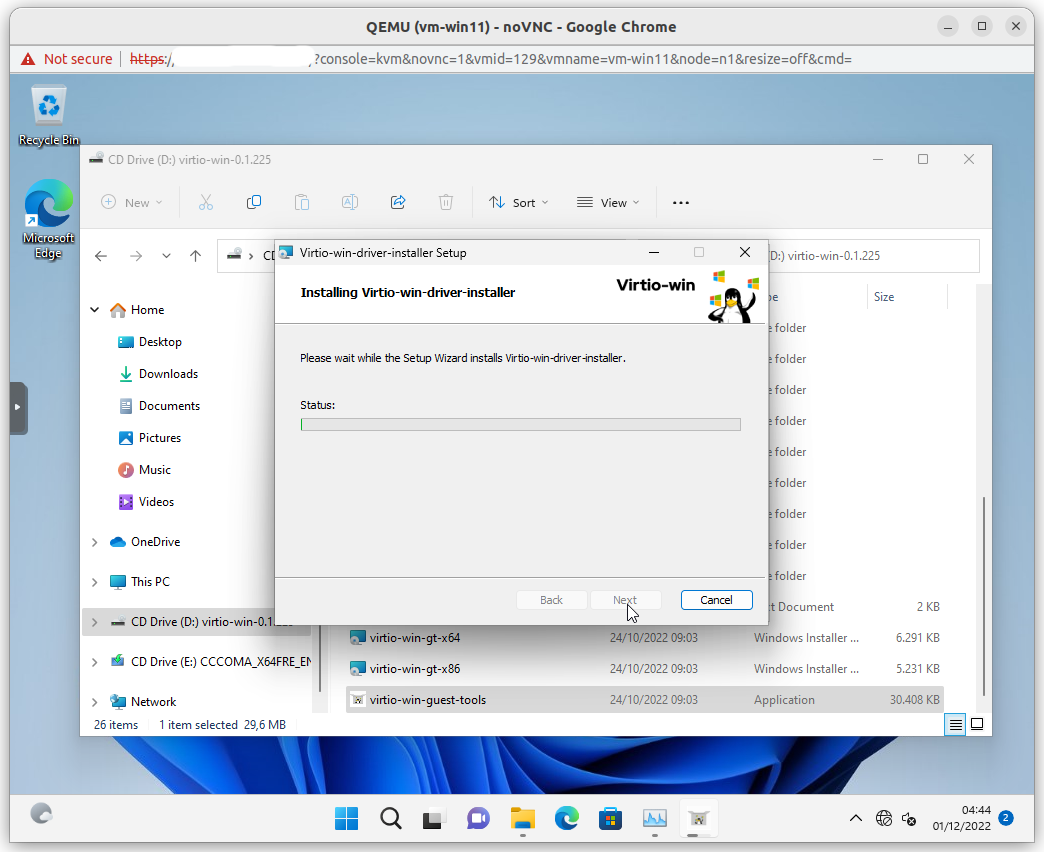Expand the Network tree node
This screenshot has height=852, width=1044.
pyautogui.click(x=95, y=702)
